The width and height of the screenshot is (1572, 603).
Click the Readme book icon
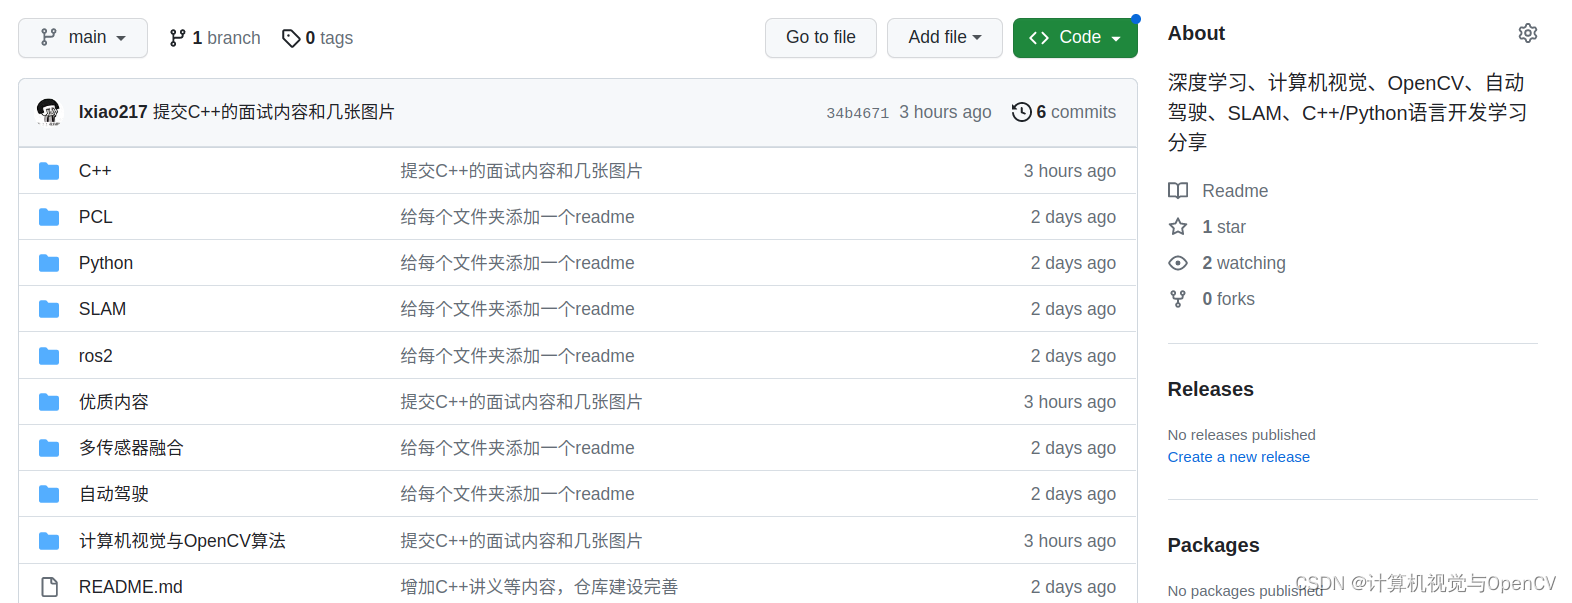coord(1178,191)
